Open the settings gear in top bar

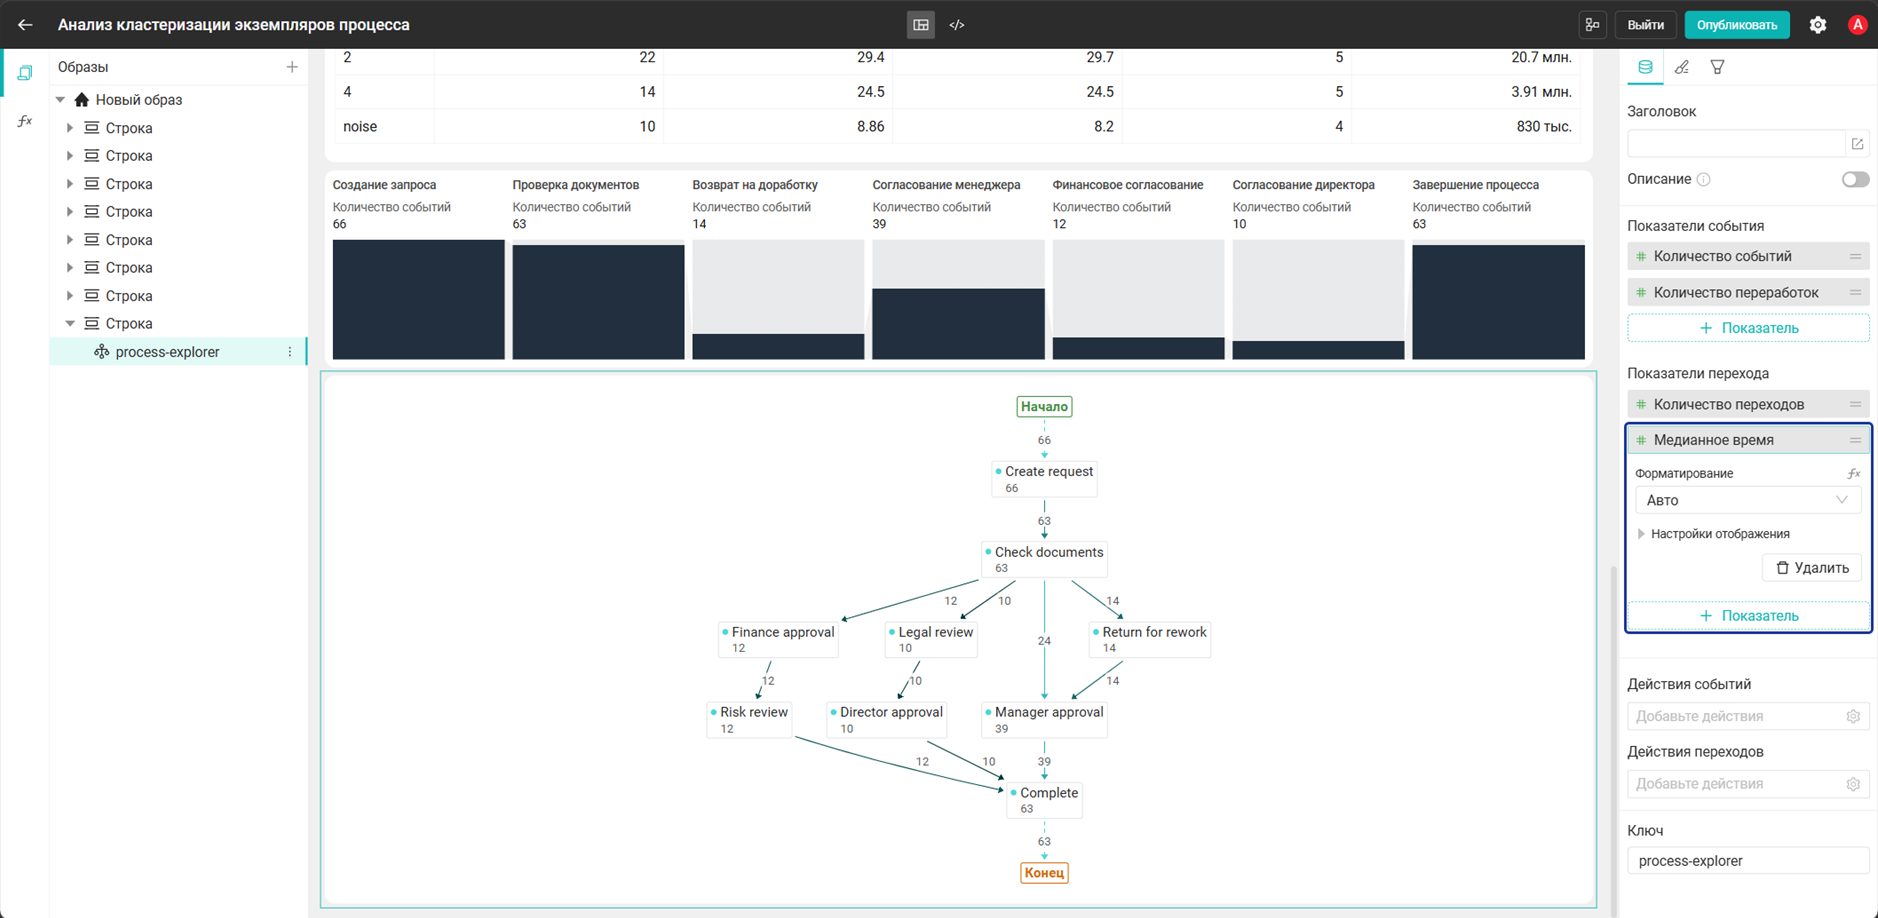click(x=1818, y=25)
